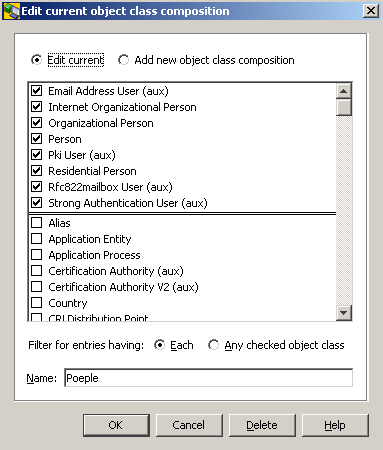Click the Delete button
Image resolution: width=383 pixels, height=450 pixels.
(262, 425)
